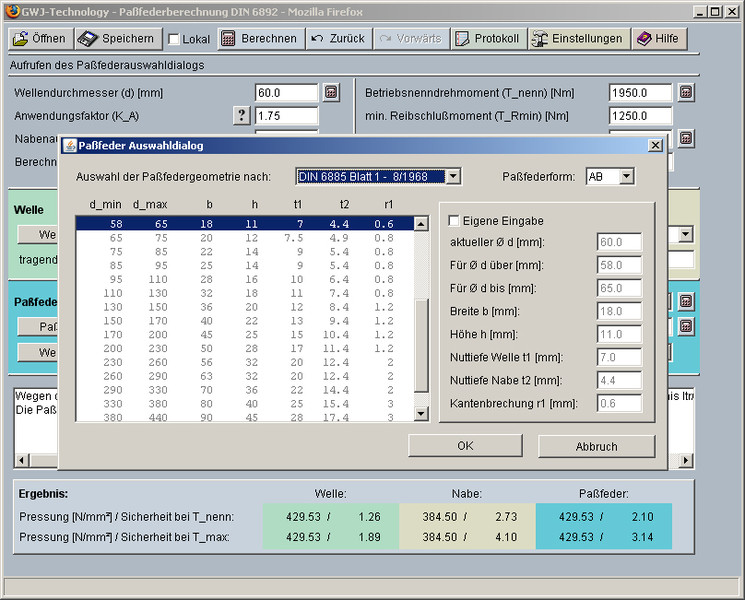This screenshot has width=745, height=600.
Task: Expand the DIN 6885 Blatt 1 geometry dropdown
Action: pyautogui.click(x=453, y=177)
